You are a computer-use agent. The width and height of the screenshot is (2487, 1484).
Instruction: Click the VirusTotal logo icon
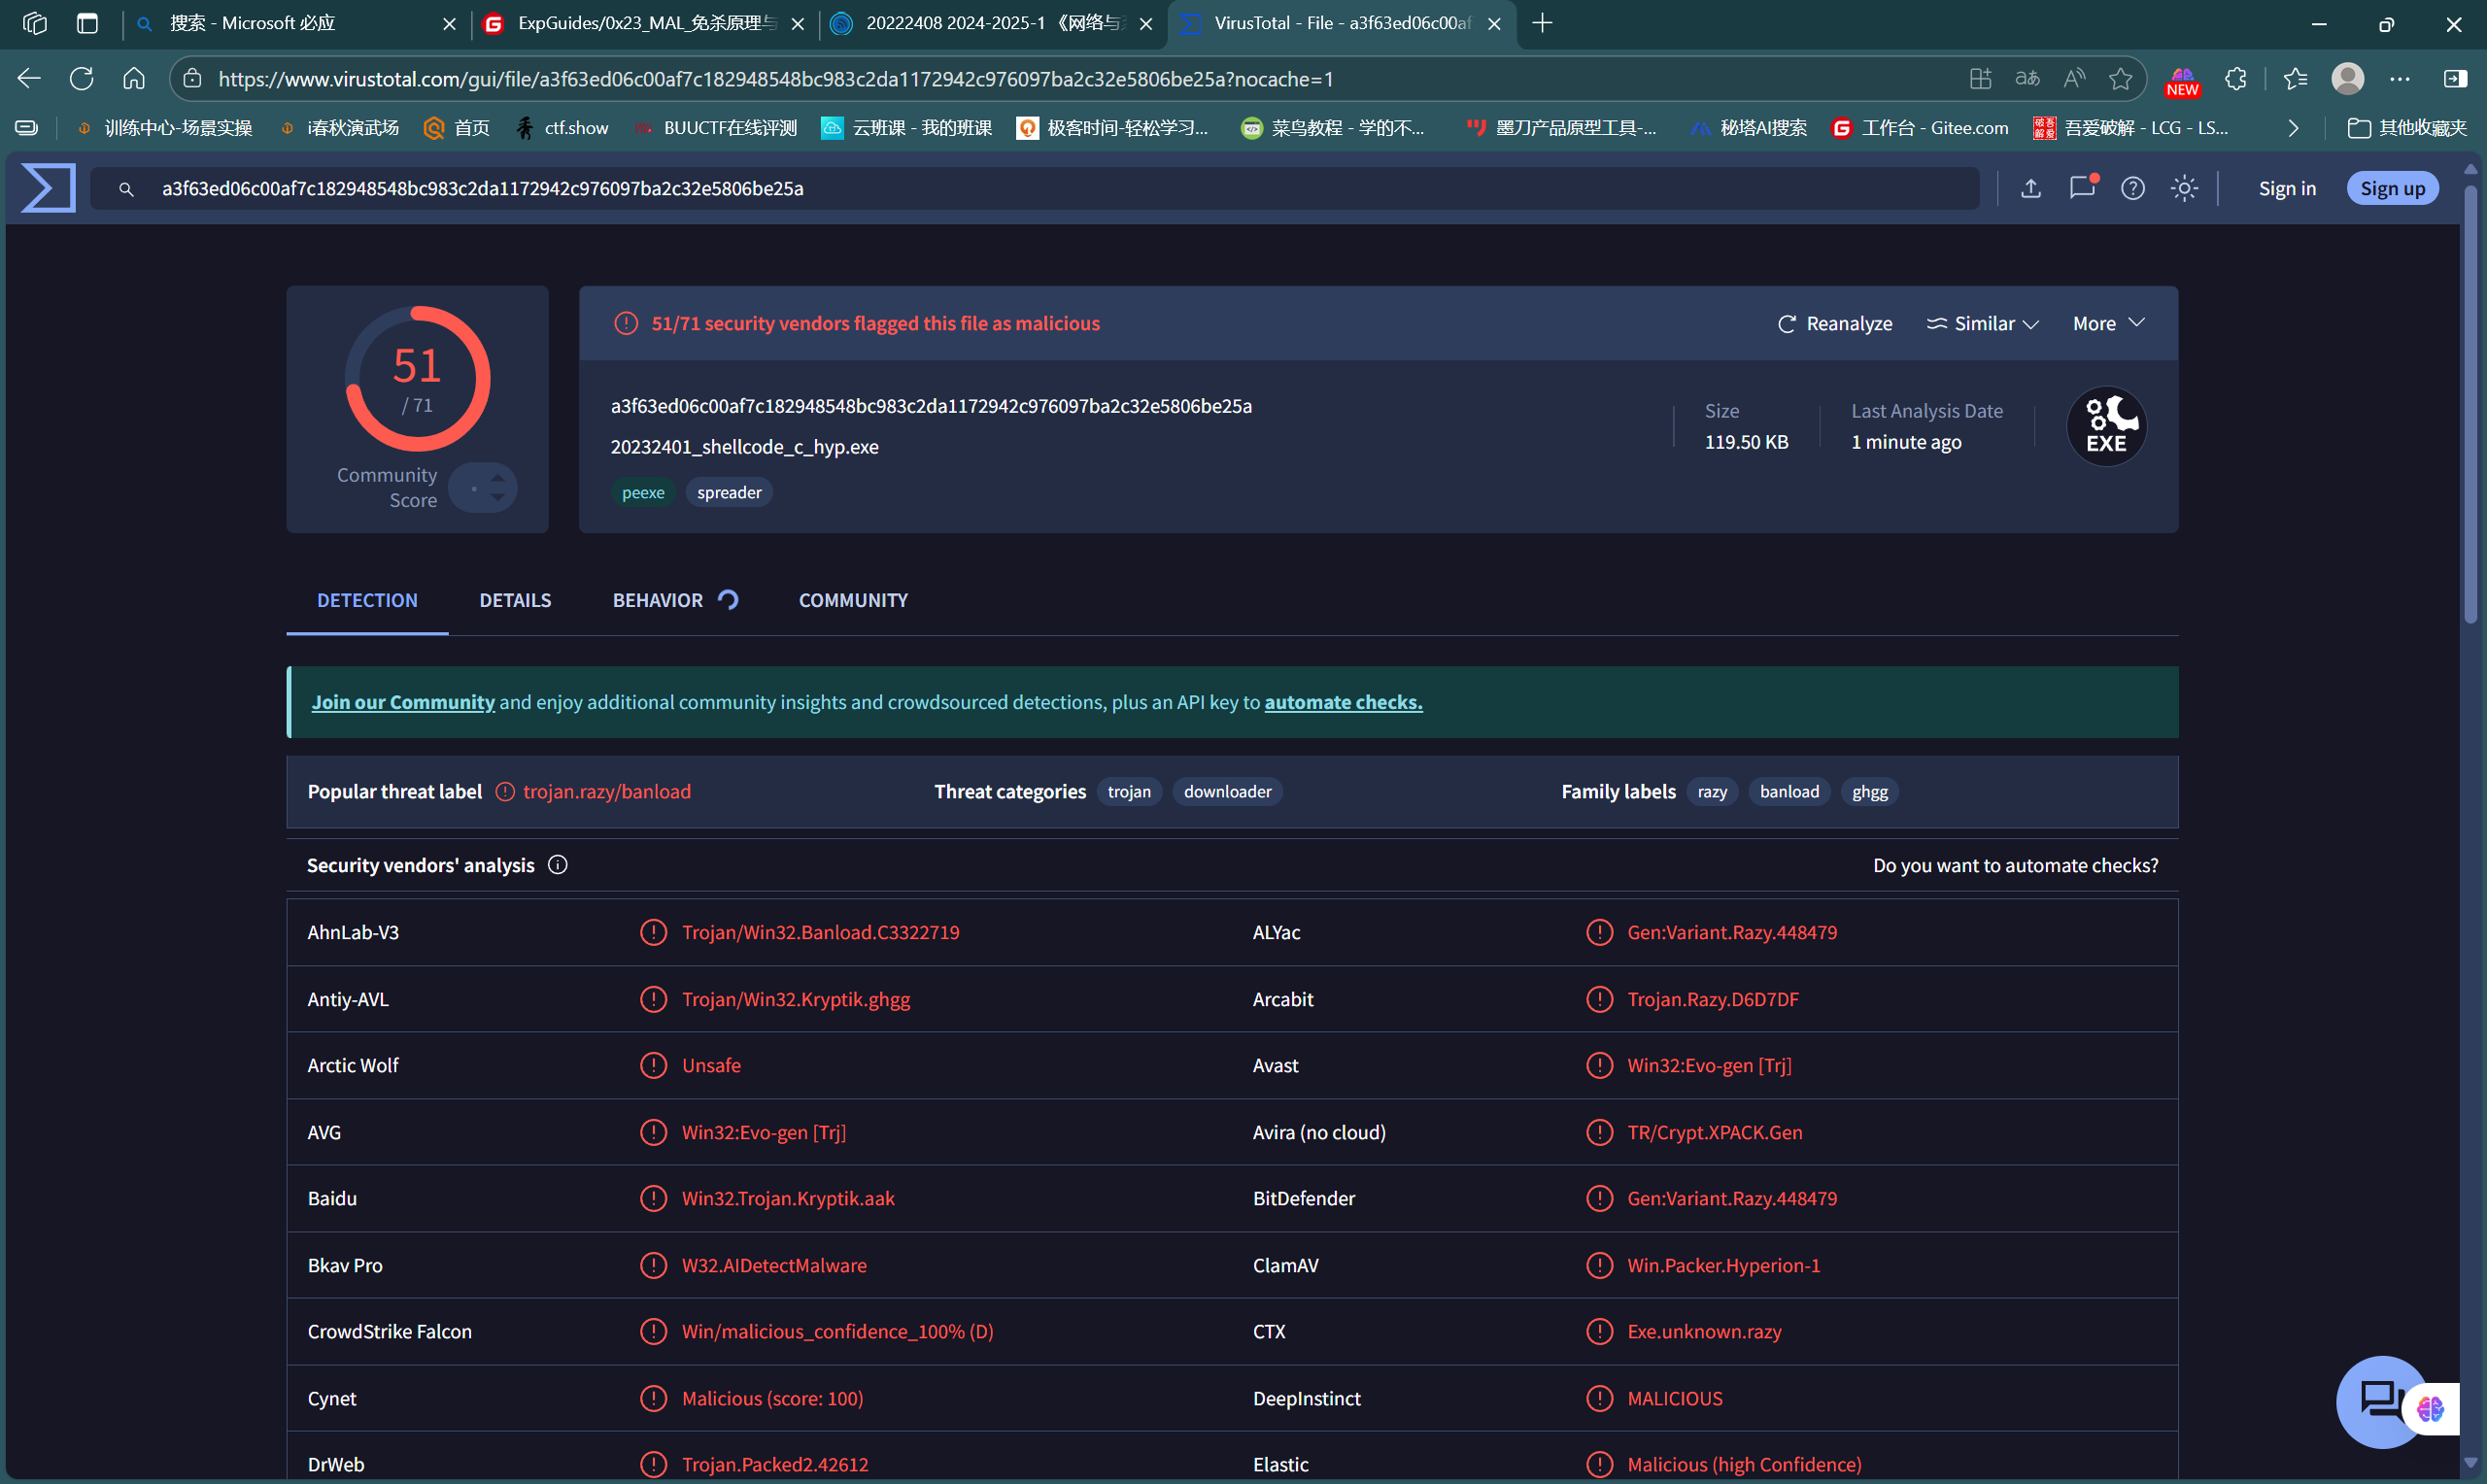click(x=48, y=188)
